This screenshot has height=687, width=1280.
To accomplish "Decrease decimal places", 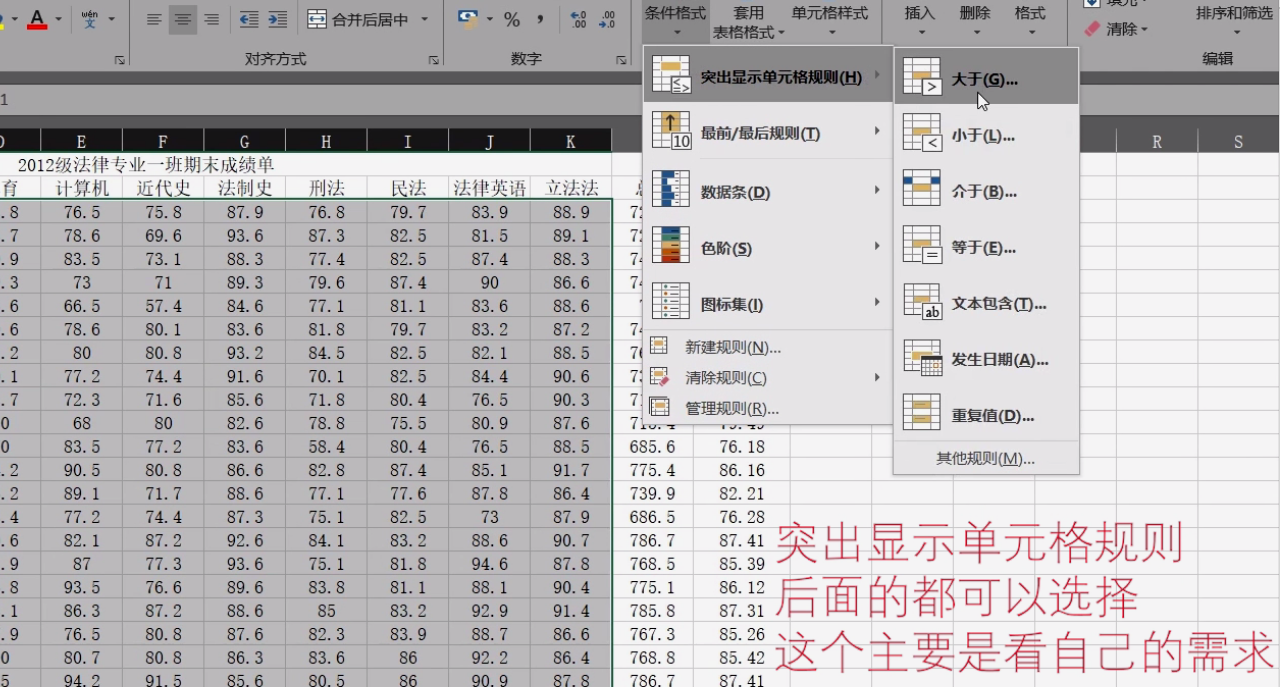I will [x=605, y=19].
